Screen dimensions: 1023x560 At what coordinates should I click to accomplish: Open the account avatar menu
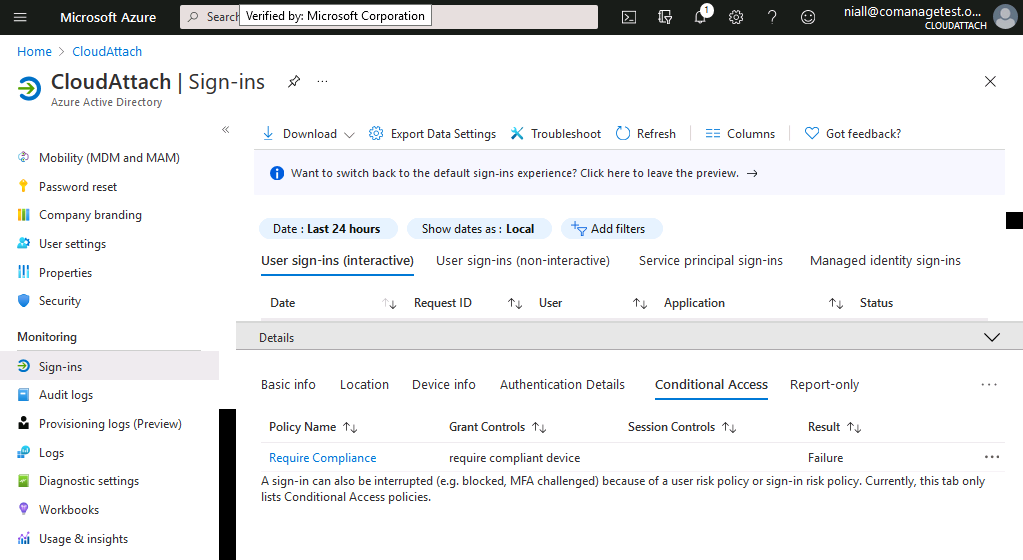coord(1005,17)
